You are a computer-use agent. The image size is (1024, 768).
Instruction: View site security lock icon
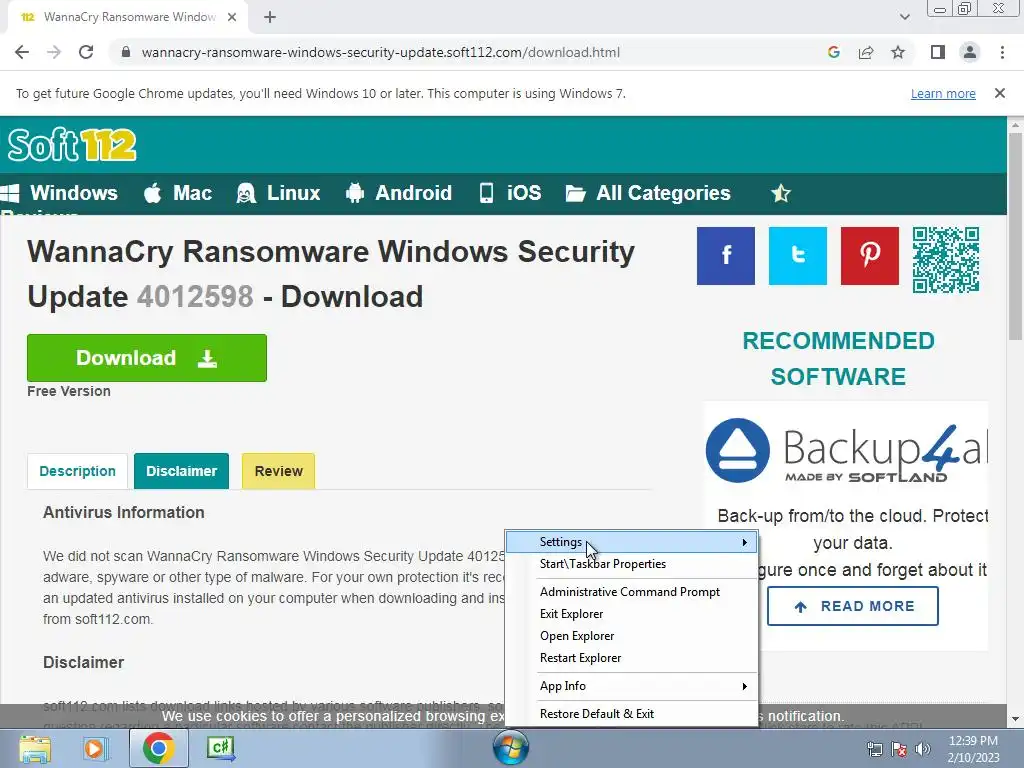point(126,52)
